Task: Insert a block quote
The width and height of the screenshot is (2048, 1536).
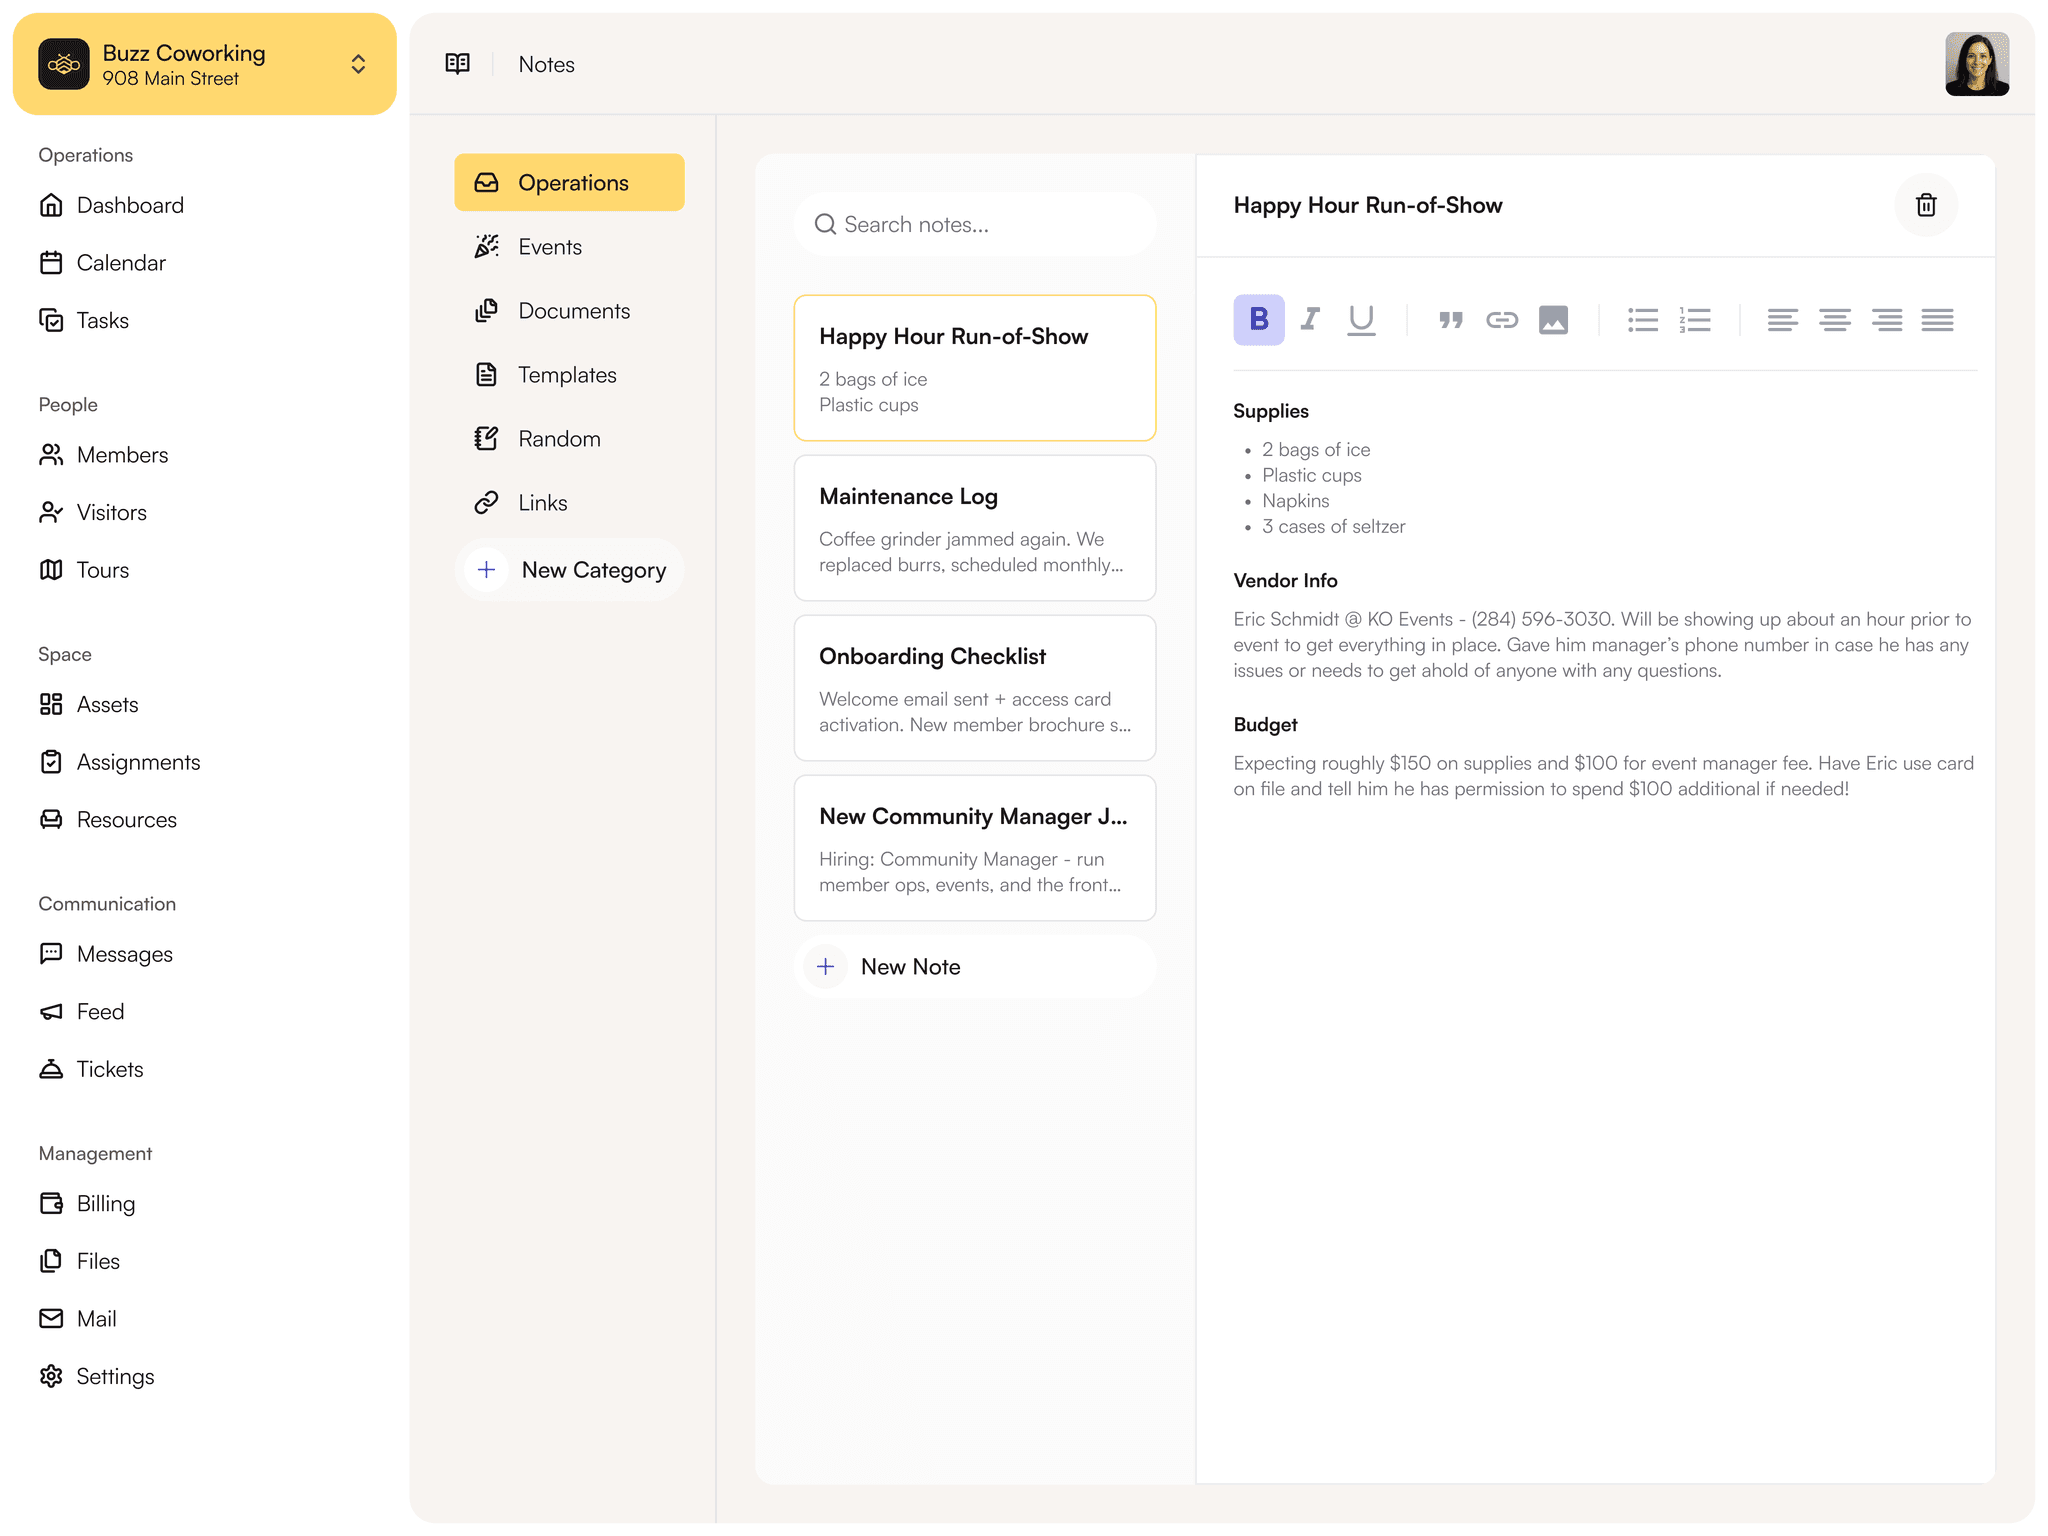Action: point(1450,320)
